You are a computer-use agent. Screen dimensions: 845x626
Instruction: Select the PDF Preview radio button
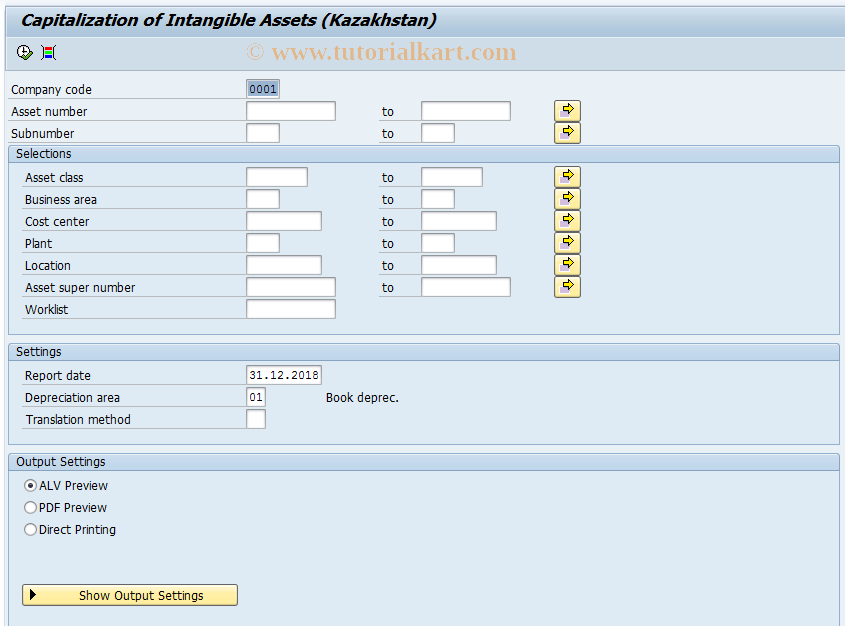(x=31, y=508)
